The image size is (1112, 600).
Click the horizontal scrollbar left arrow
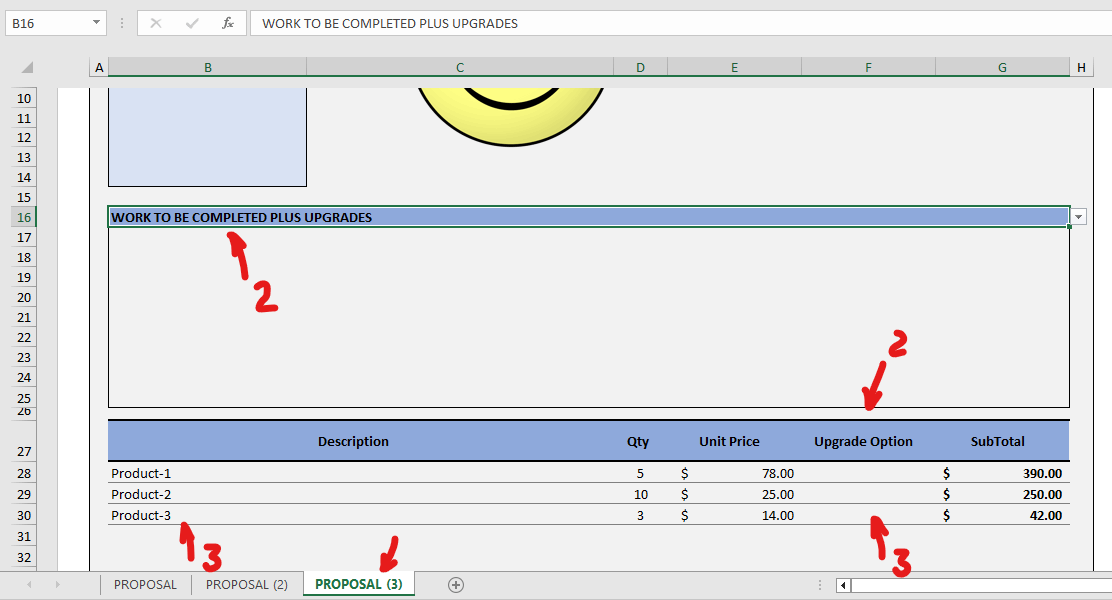tap(843, 585)
